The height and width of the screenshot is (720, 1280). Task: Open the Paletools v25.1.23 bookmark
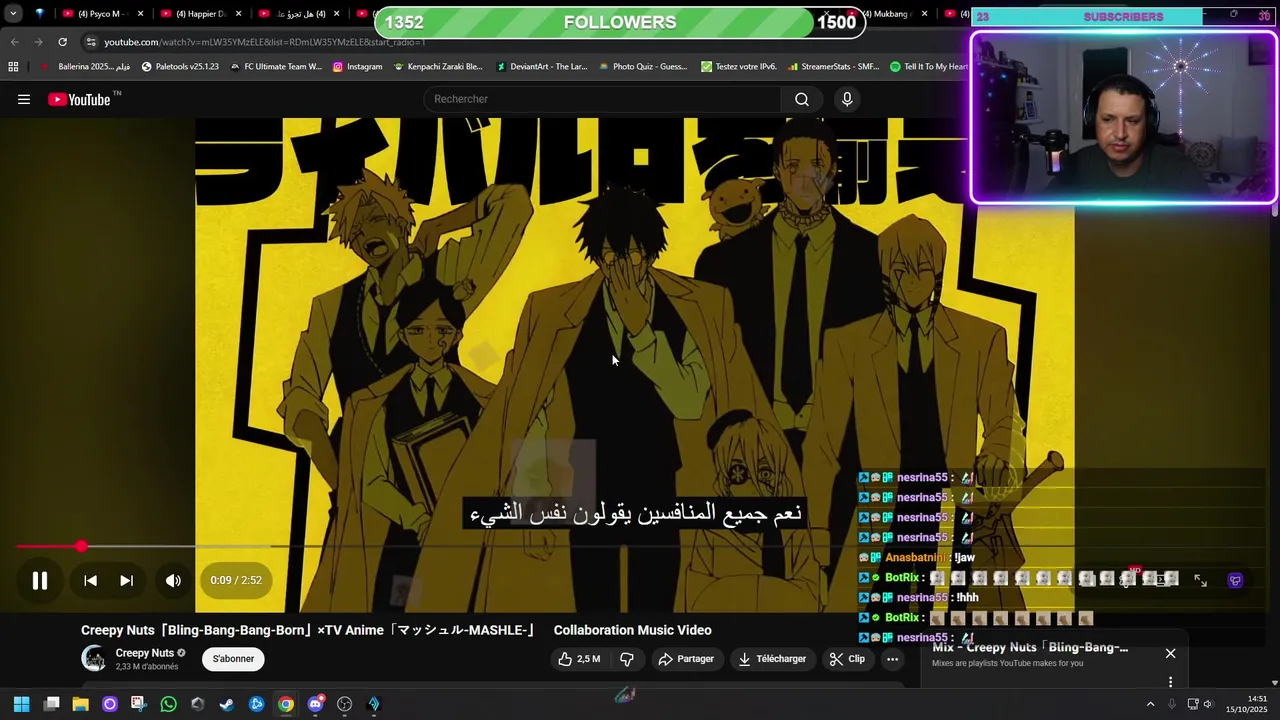pyautogui.click(x=180, y=67)
